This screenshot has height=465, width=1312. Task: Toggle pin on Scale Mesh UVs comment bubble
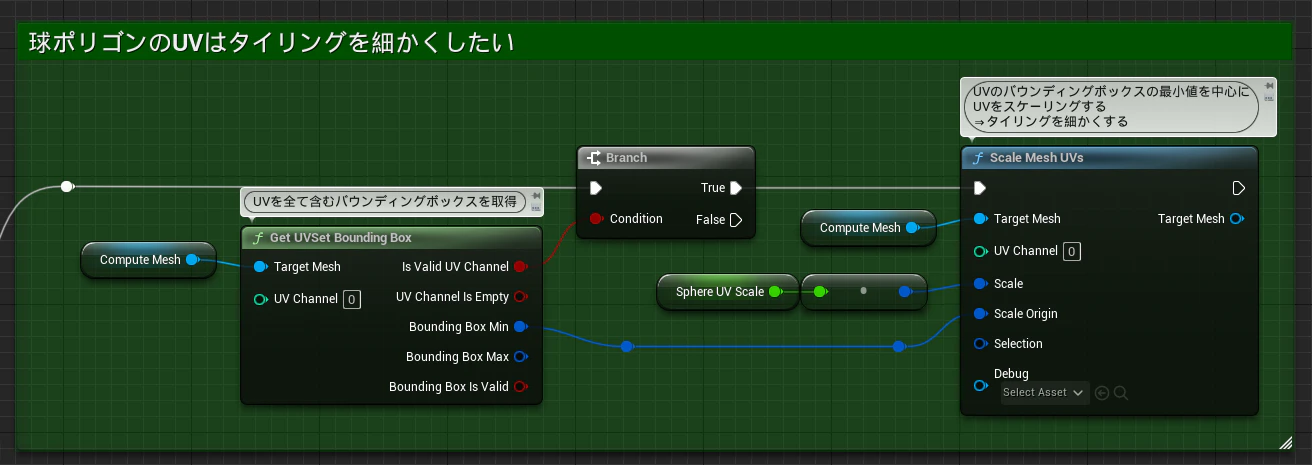coord(1269,87)
